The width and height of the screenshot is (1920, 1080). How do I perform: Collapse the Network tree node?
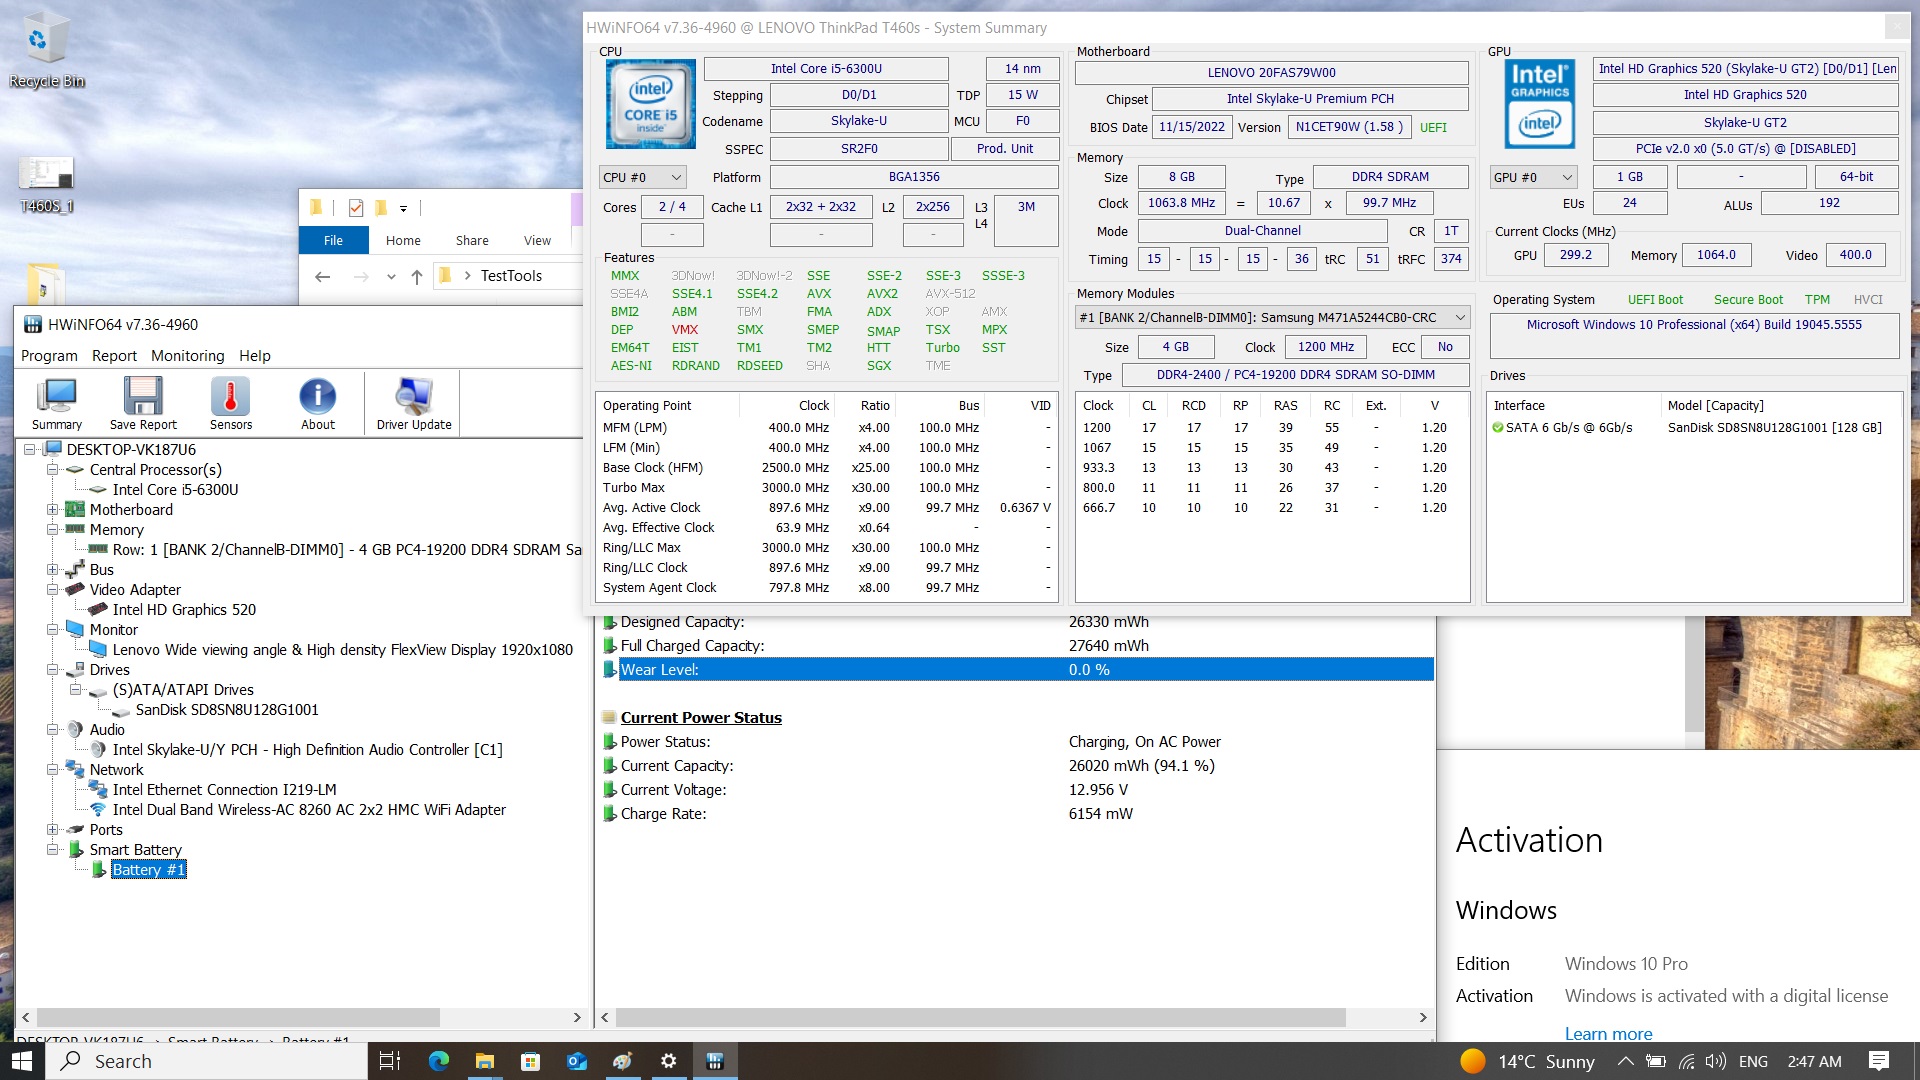tap(52, 770)
